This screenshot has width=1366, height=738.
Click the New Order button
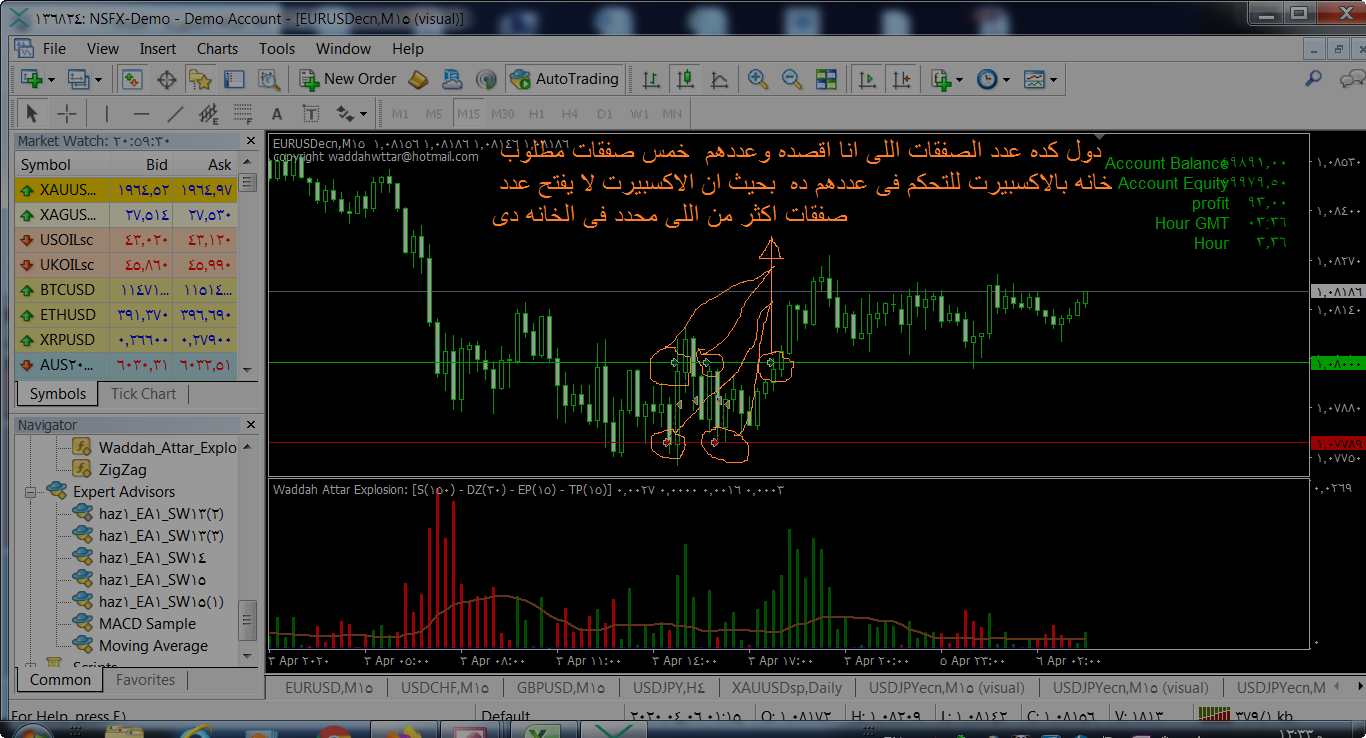[347, 79]
